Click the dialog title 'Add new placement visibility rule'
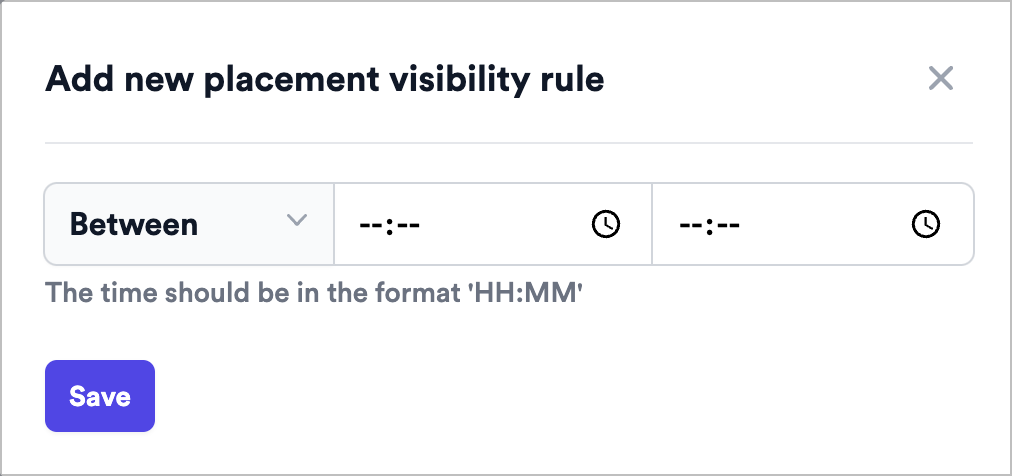 pos(325,80)
